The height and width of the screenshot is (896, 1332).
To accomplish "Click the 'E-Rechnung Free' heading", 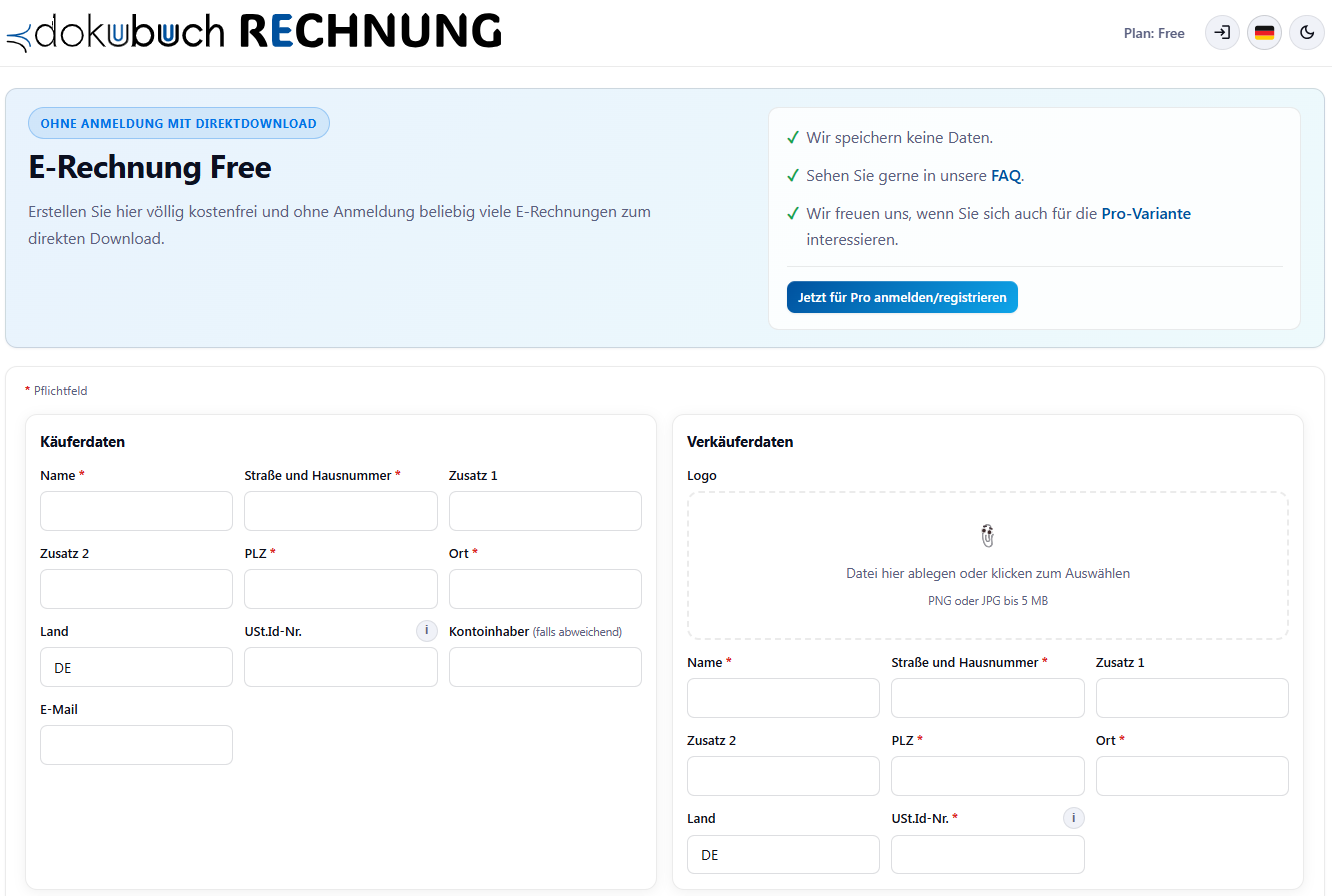I will pos(150,167).
